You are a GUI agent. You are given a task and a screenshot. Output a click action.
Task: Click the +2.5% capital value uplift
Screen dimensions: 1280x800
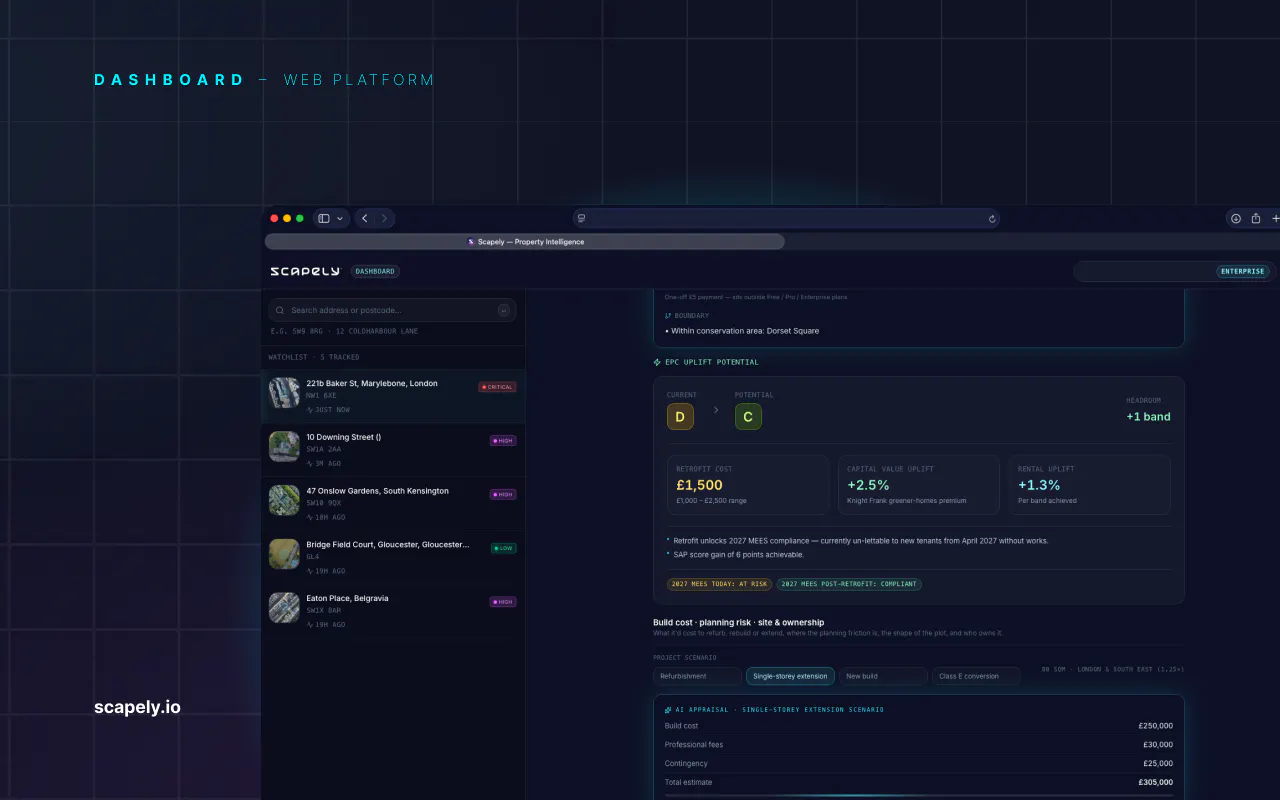869,485
